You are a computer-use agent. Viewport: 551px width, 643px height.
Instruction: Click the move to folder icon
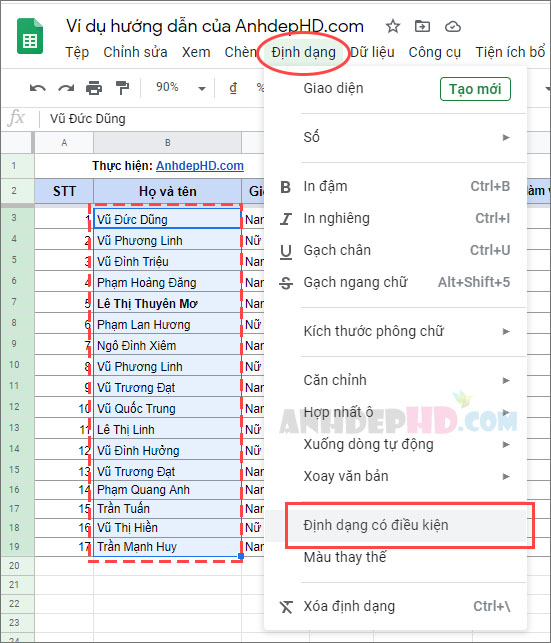tap(422, 27)
